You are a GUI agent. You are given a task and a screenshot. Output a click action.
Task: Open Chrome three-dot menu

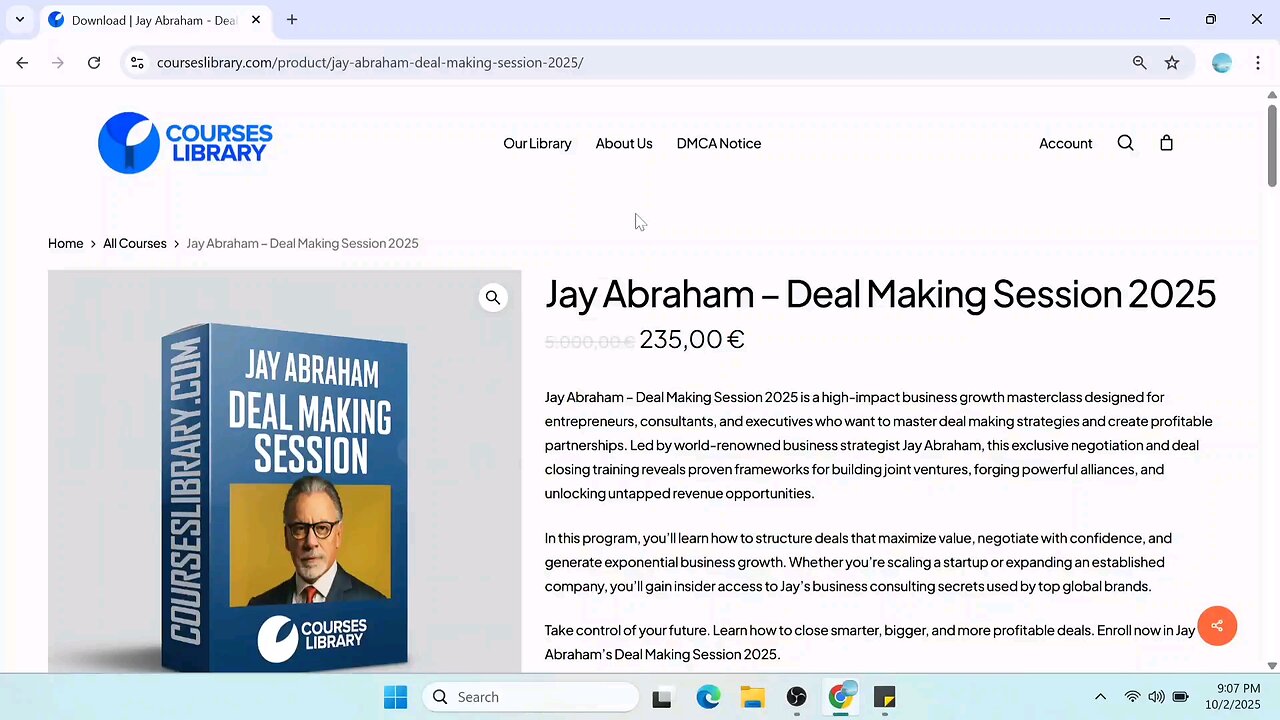(x=1257, y=62)
